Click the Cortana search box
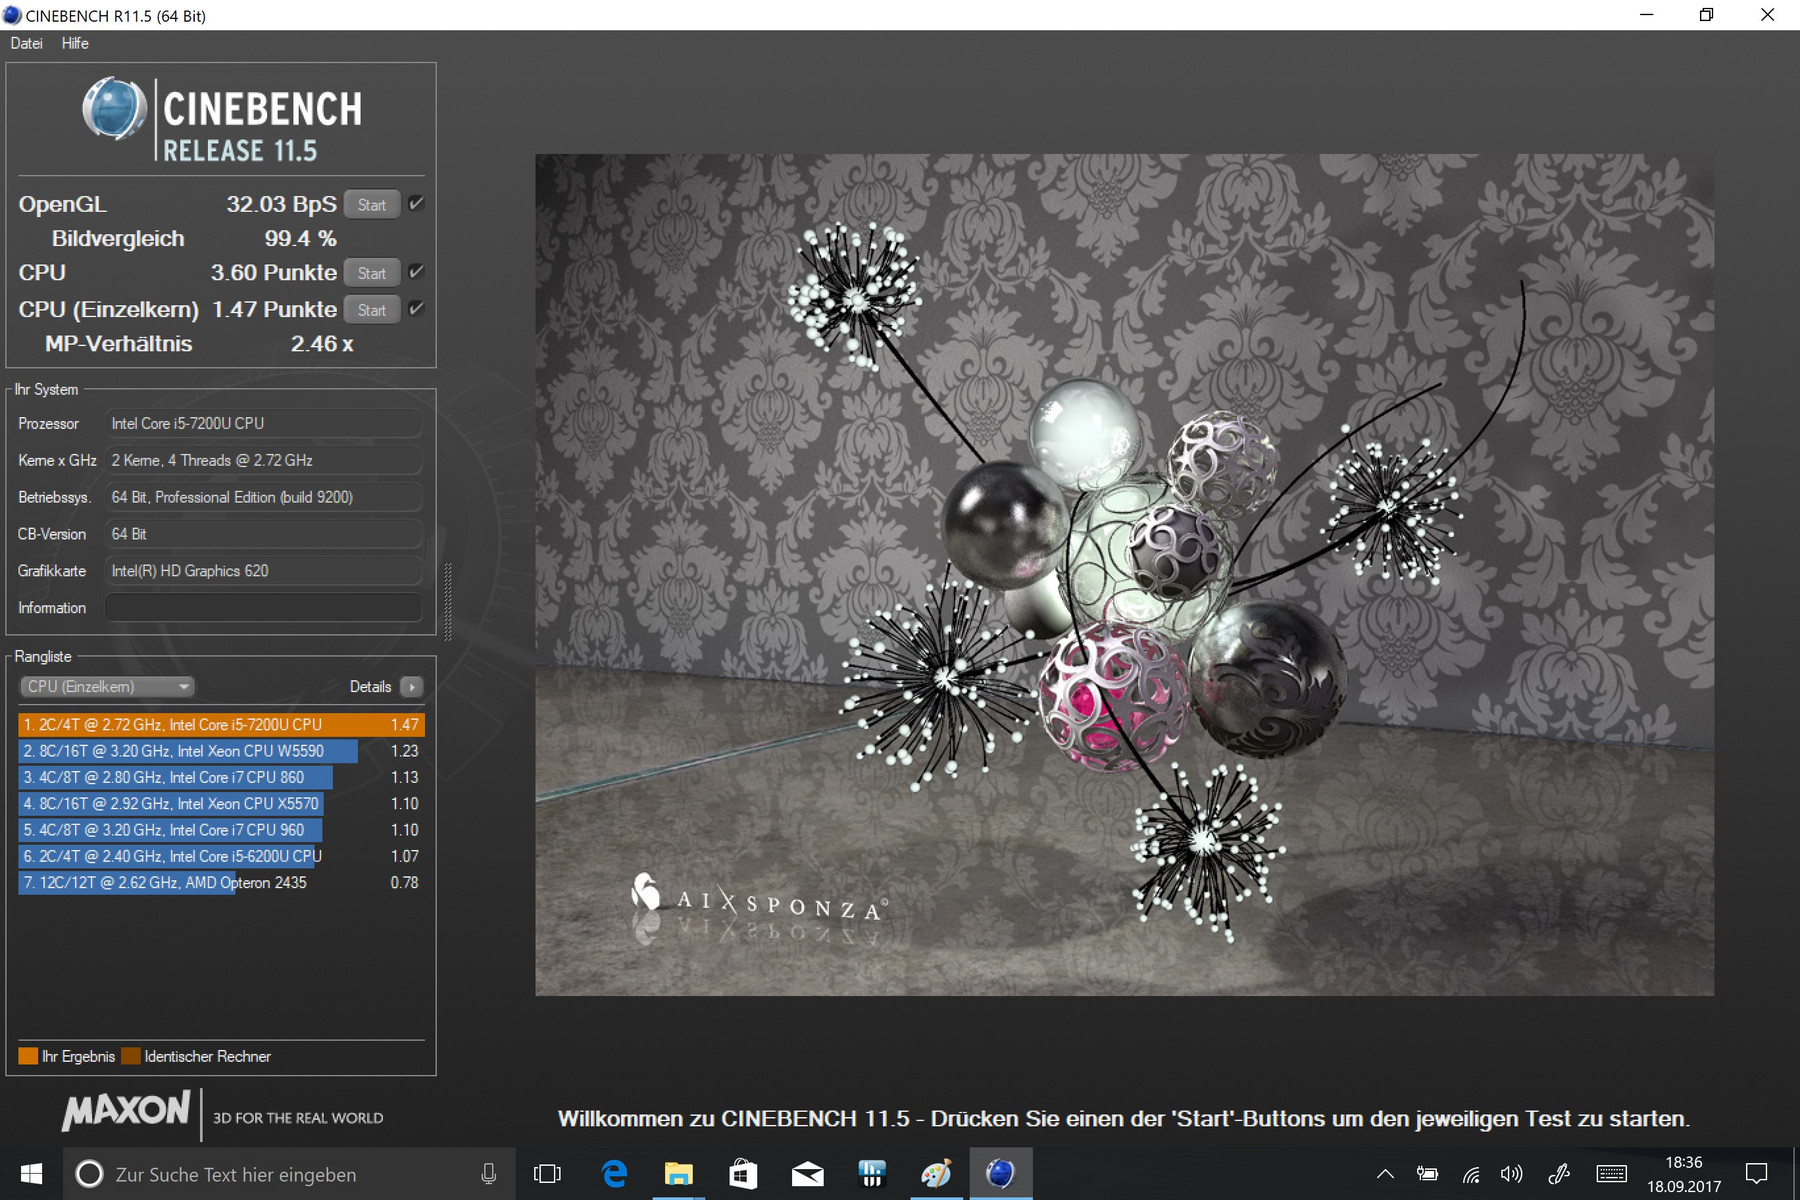The image size is (1800, 1200). click(x=290, y=1174)
